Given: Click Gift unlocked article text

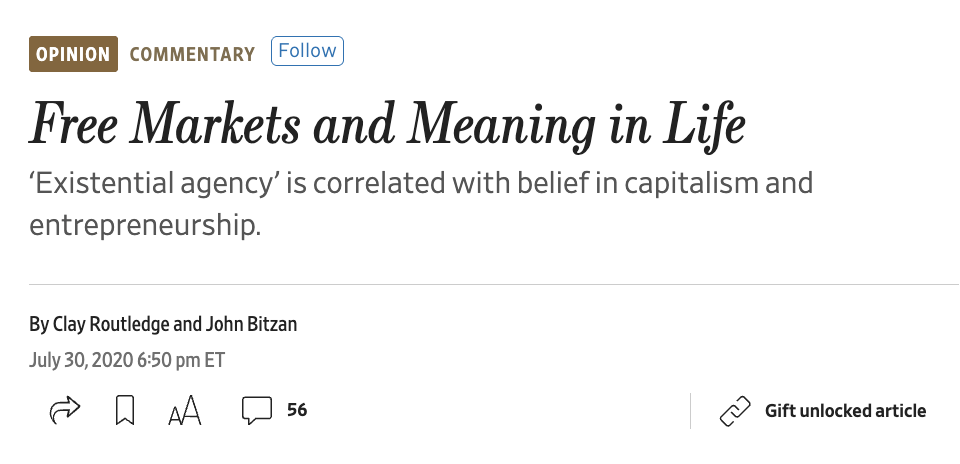Looking at the screenshot, I should [x=845, y=411].
